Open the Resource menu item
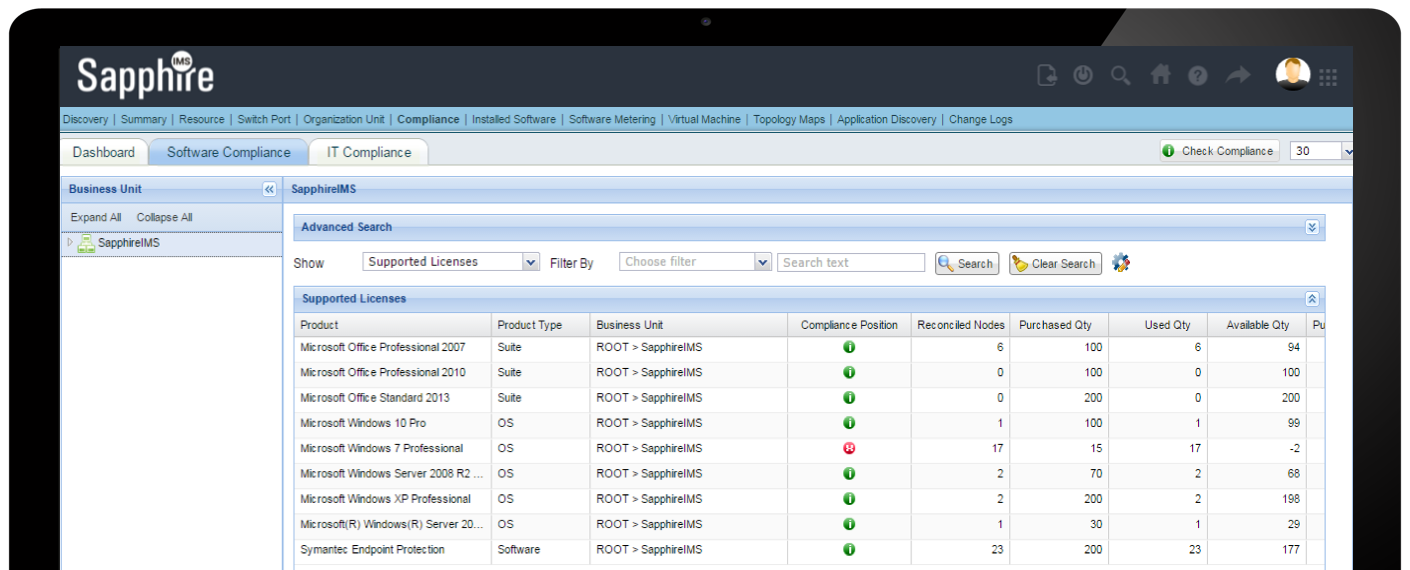Screen dimensions: 1410x570 click(202, 119)
